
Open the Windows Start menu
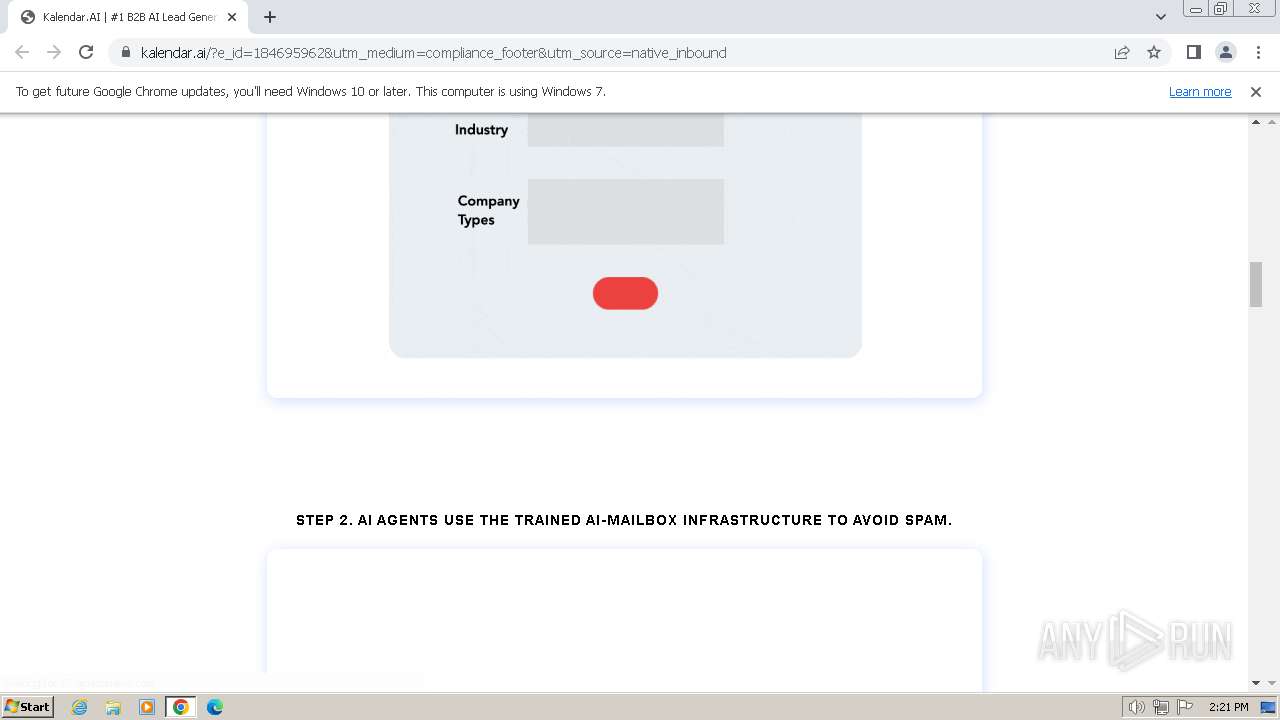tap(28, 707)
